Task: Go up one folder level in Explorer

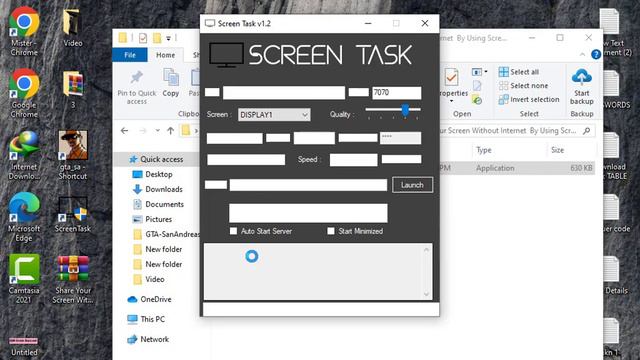Action: [171, 131]
